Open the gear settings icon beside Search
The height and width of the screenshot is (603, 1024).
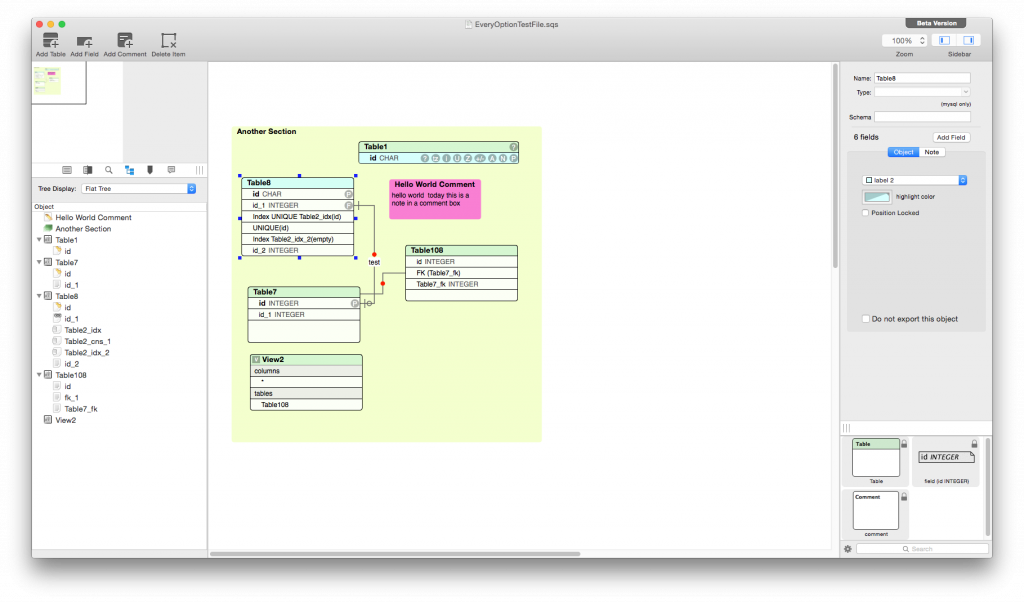point(848,549)
